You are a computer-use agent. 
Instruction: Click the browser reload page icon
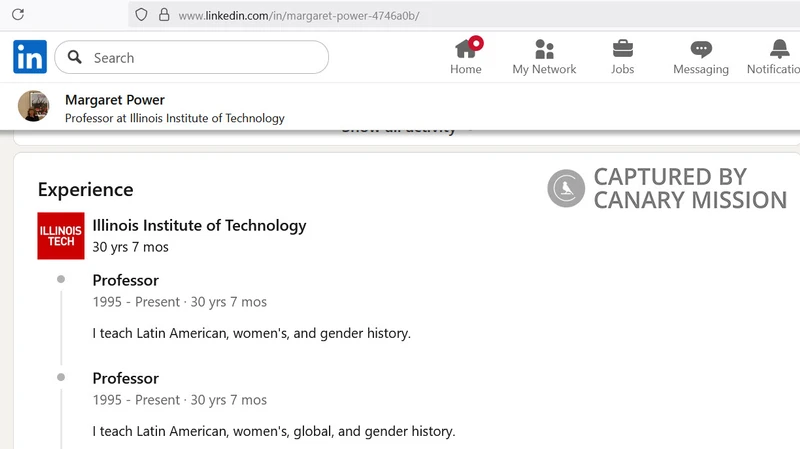pos(17,15)
